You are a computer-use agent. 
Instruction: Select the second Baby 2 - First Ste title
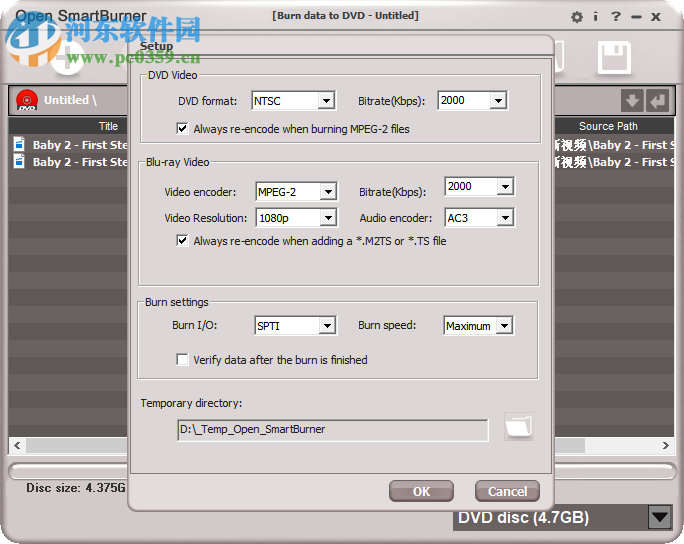point(80,162)
